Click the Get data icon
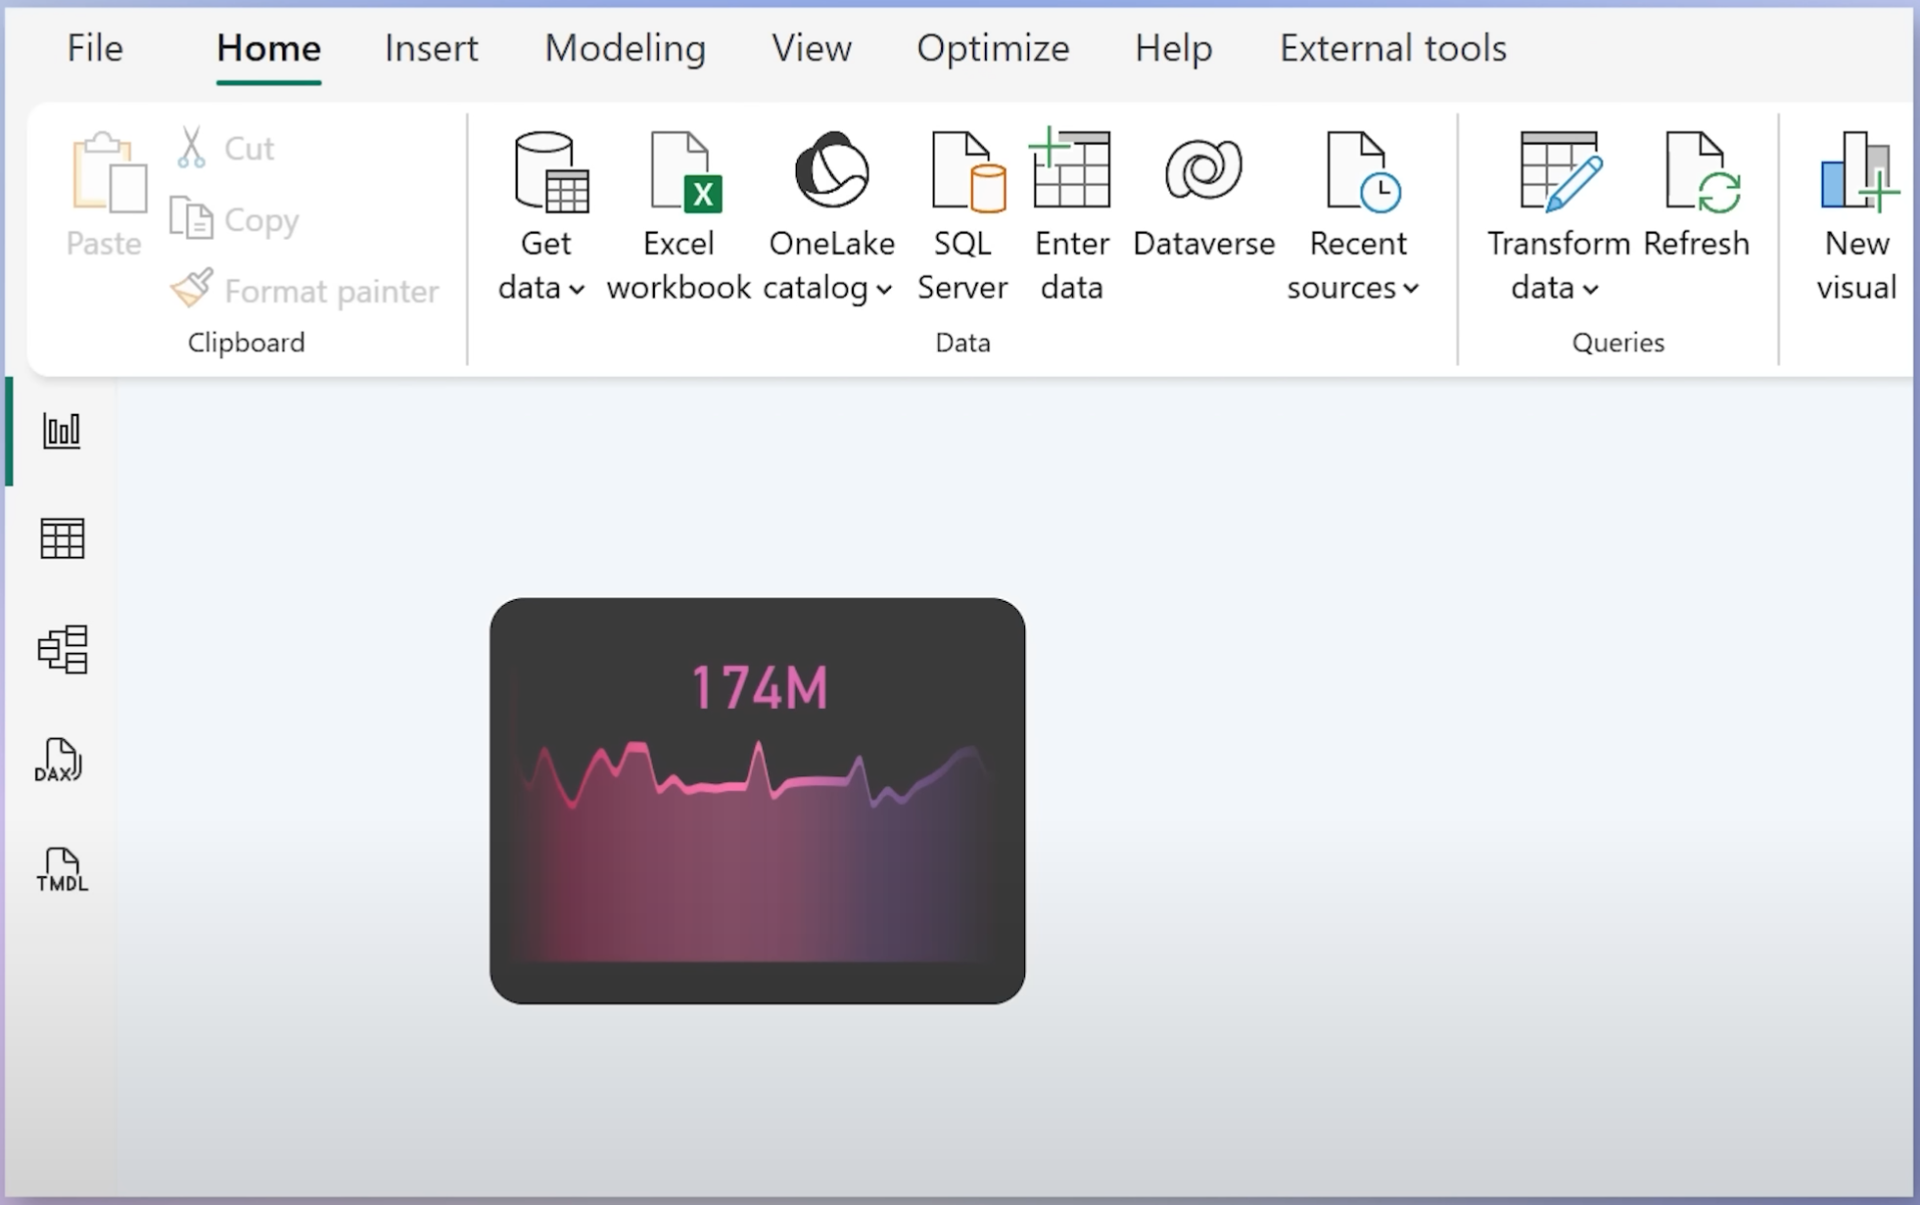1920x1205 pixels. click(x=551, y=172)
